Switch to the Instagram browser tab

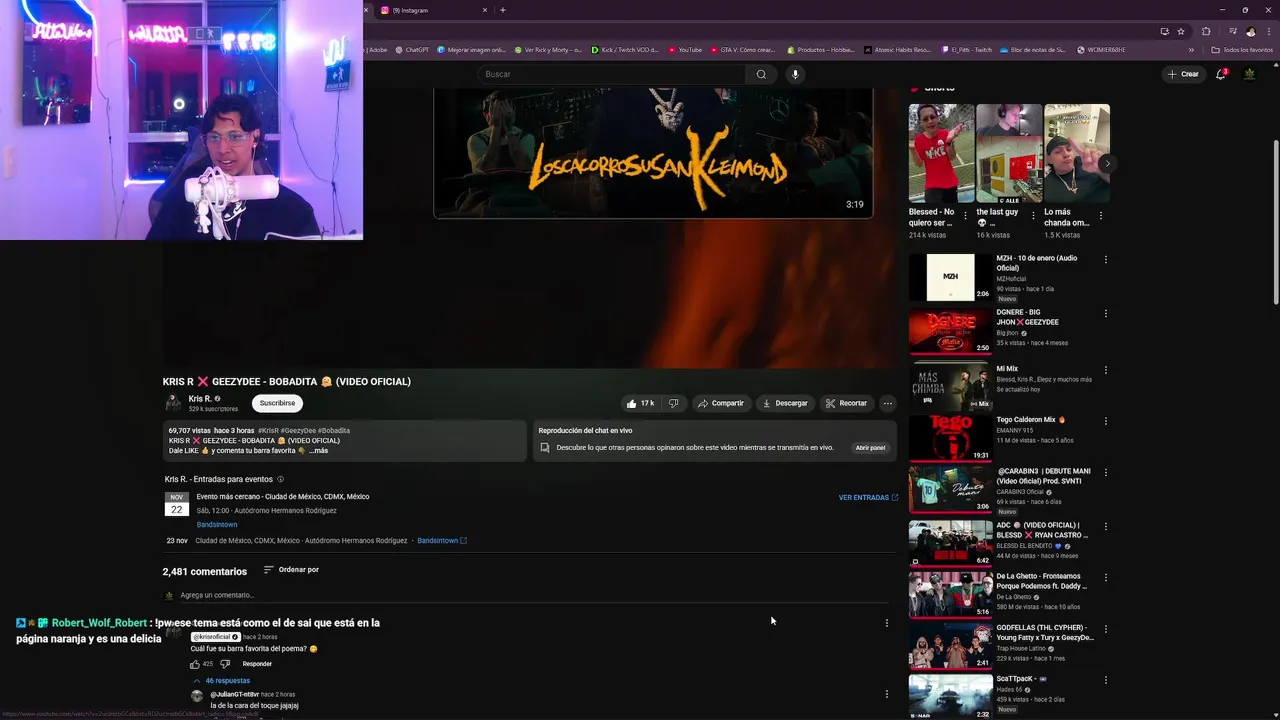(x=432, y=10)
